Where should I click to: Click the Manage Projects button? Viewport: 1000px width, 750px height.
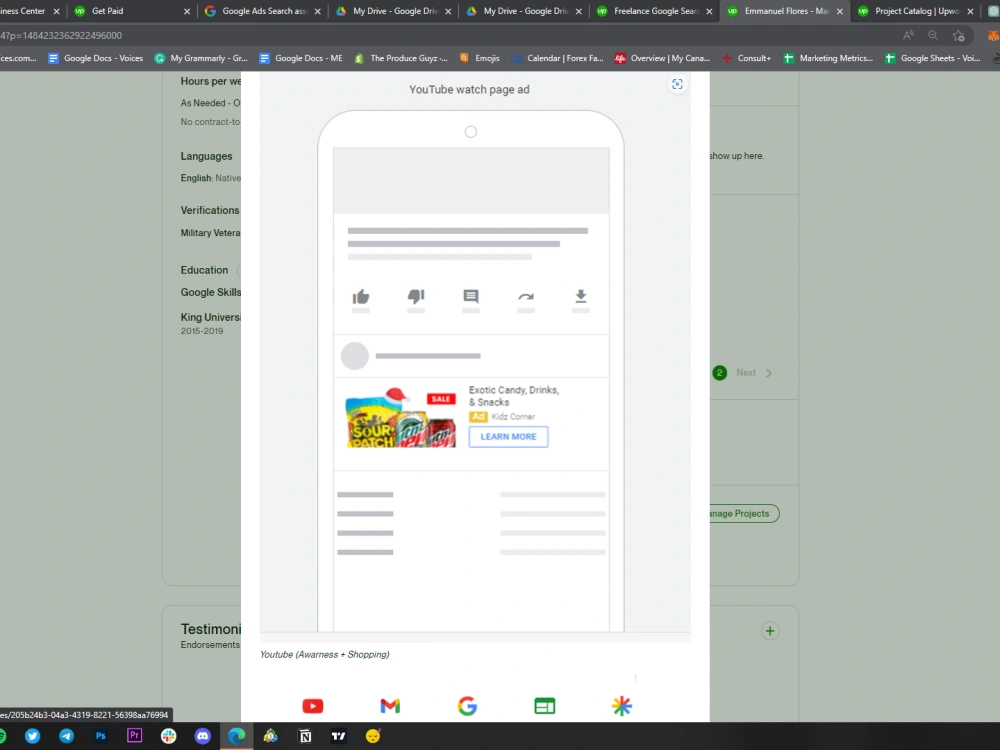pyautogui.click(x=739, y=513)
